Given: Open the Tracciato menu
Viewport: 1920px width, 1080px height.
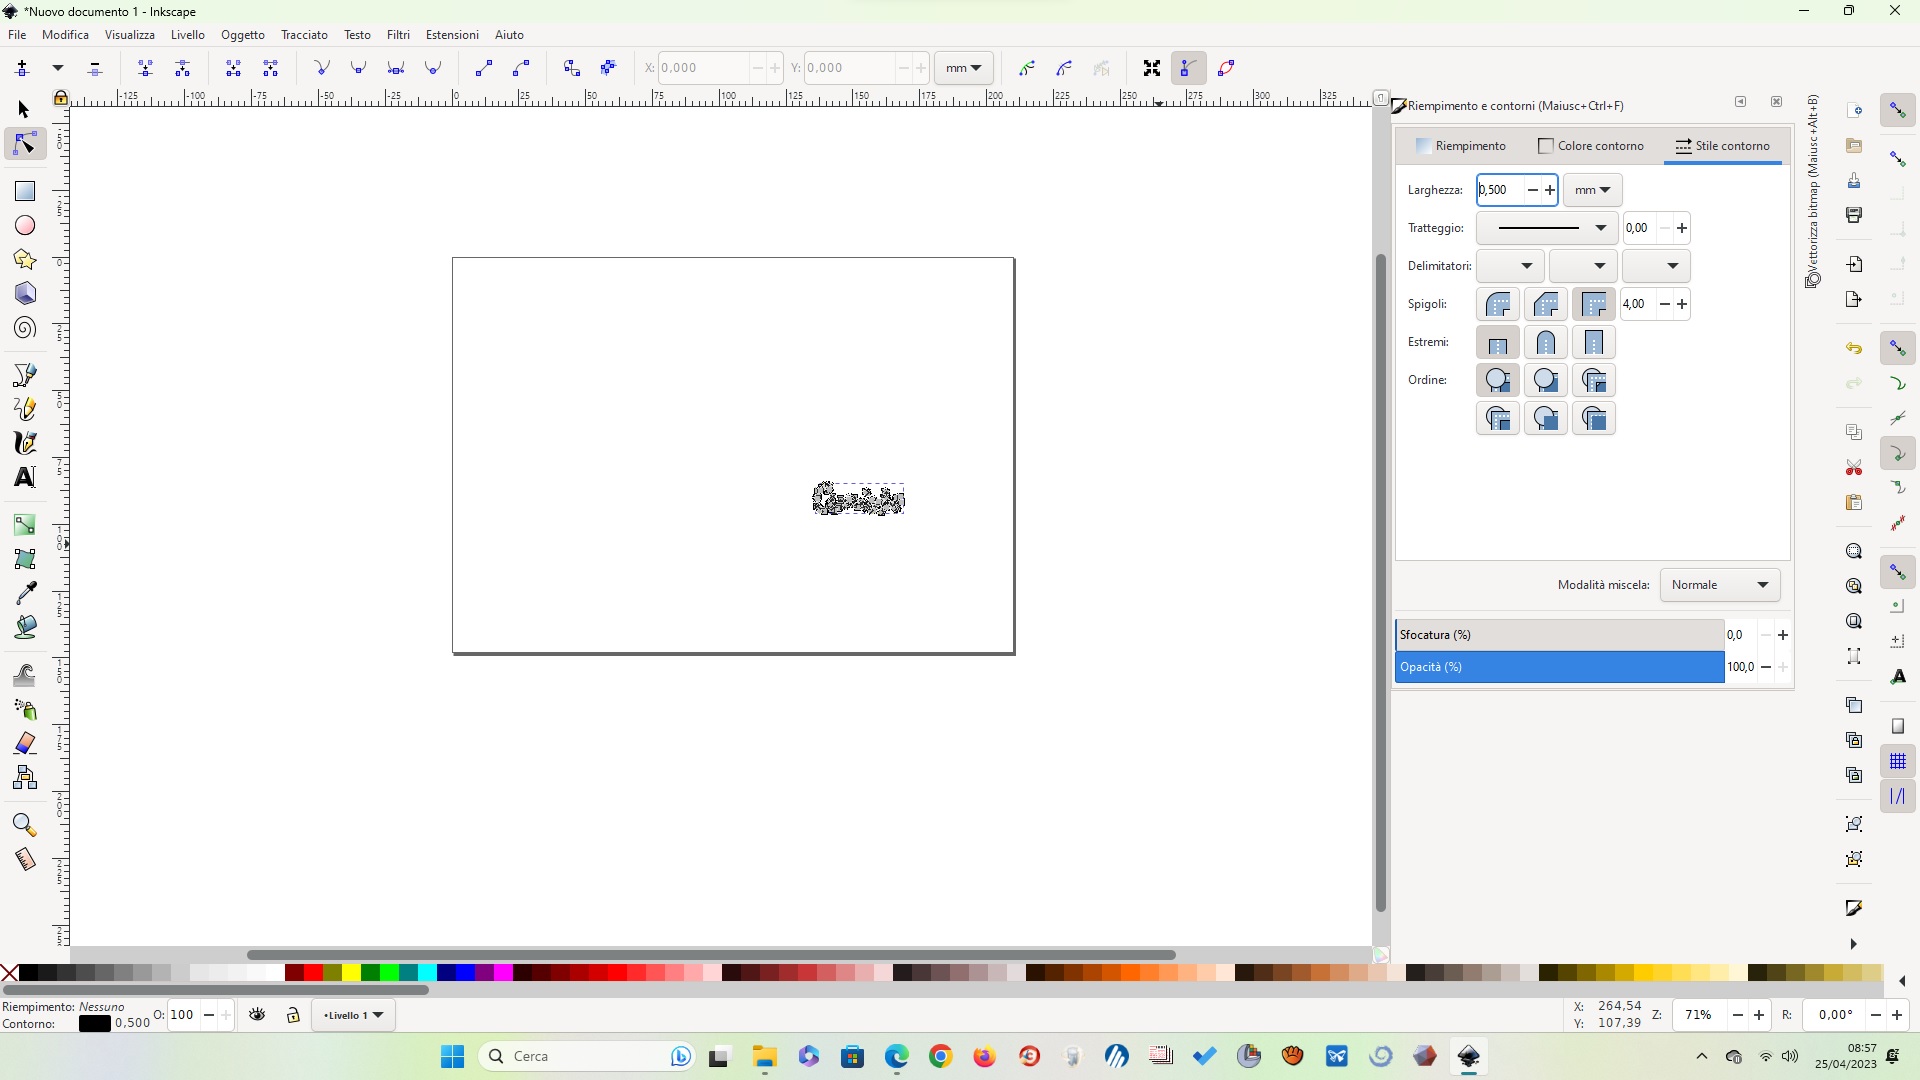Looking at the screenshot, I should pos(304,35).
